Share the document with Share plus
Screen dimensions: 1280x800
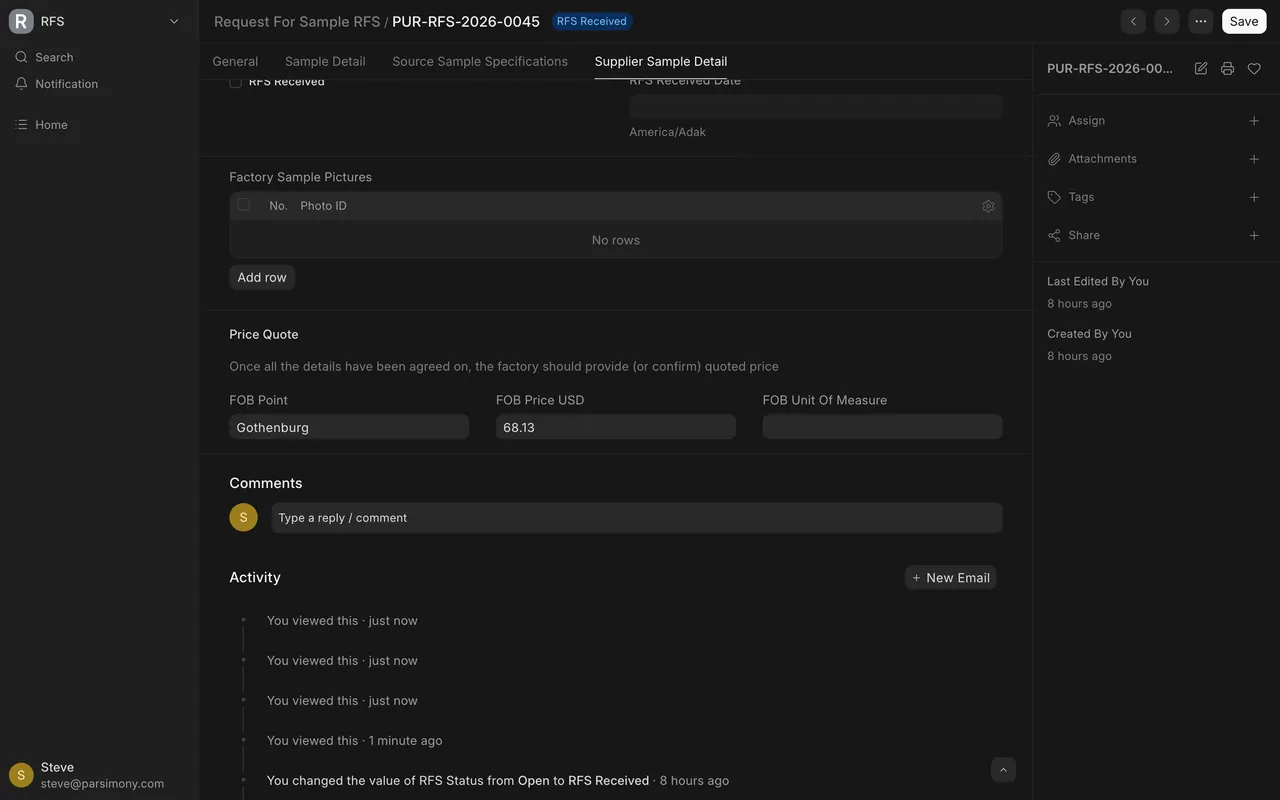[x=1254, y=235]
